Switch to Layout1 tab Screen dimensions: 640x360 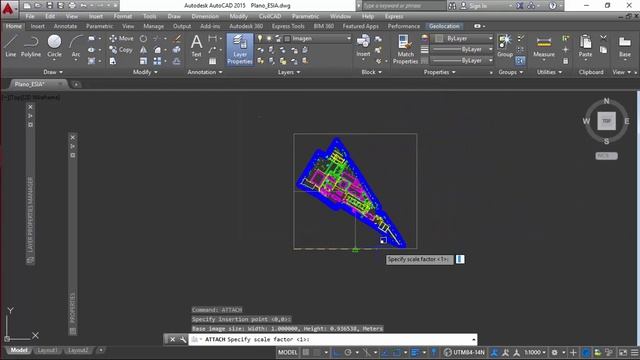pyautogui.click(x=47, y=351)
